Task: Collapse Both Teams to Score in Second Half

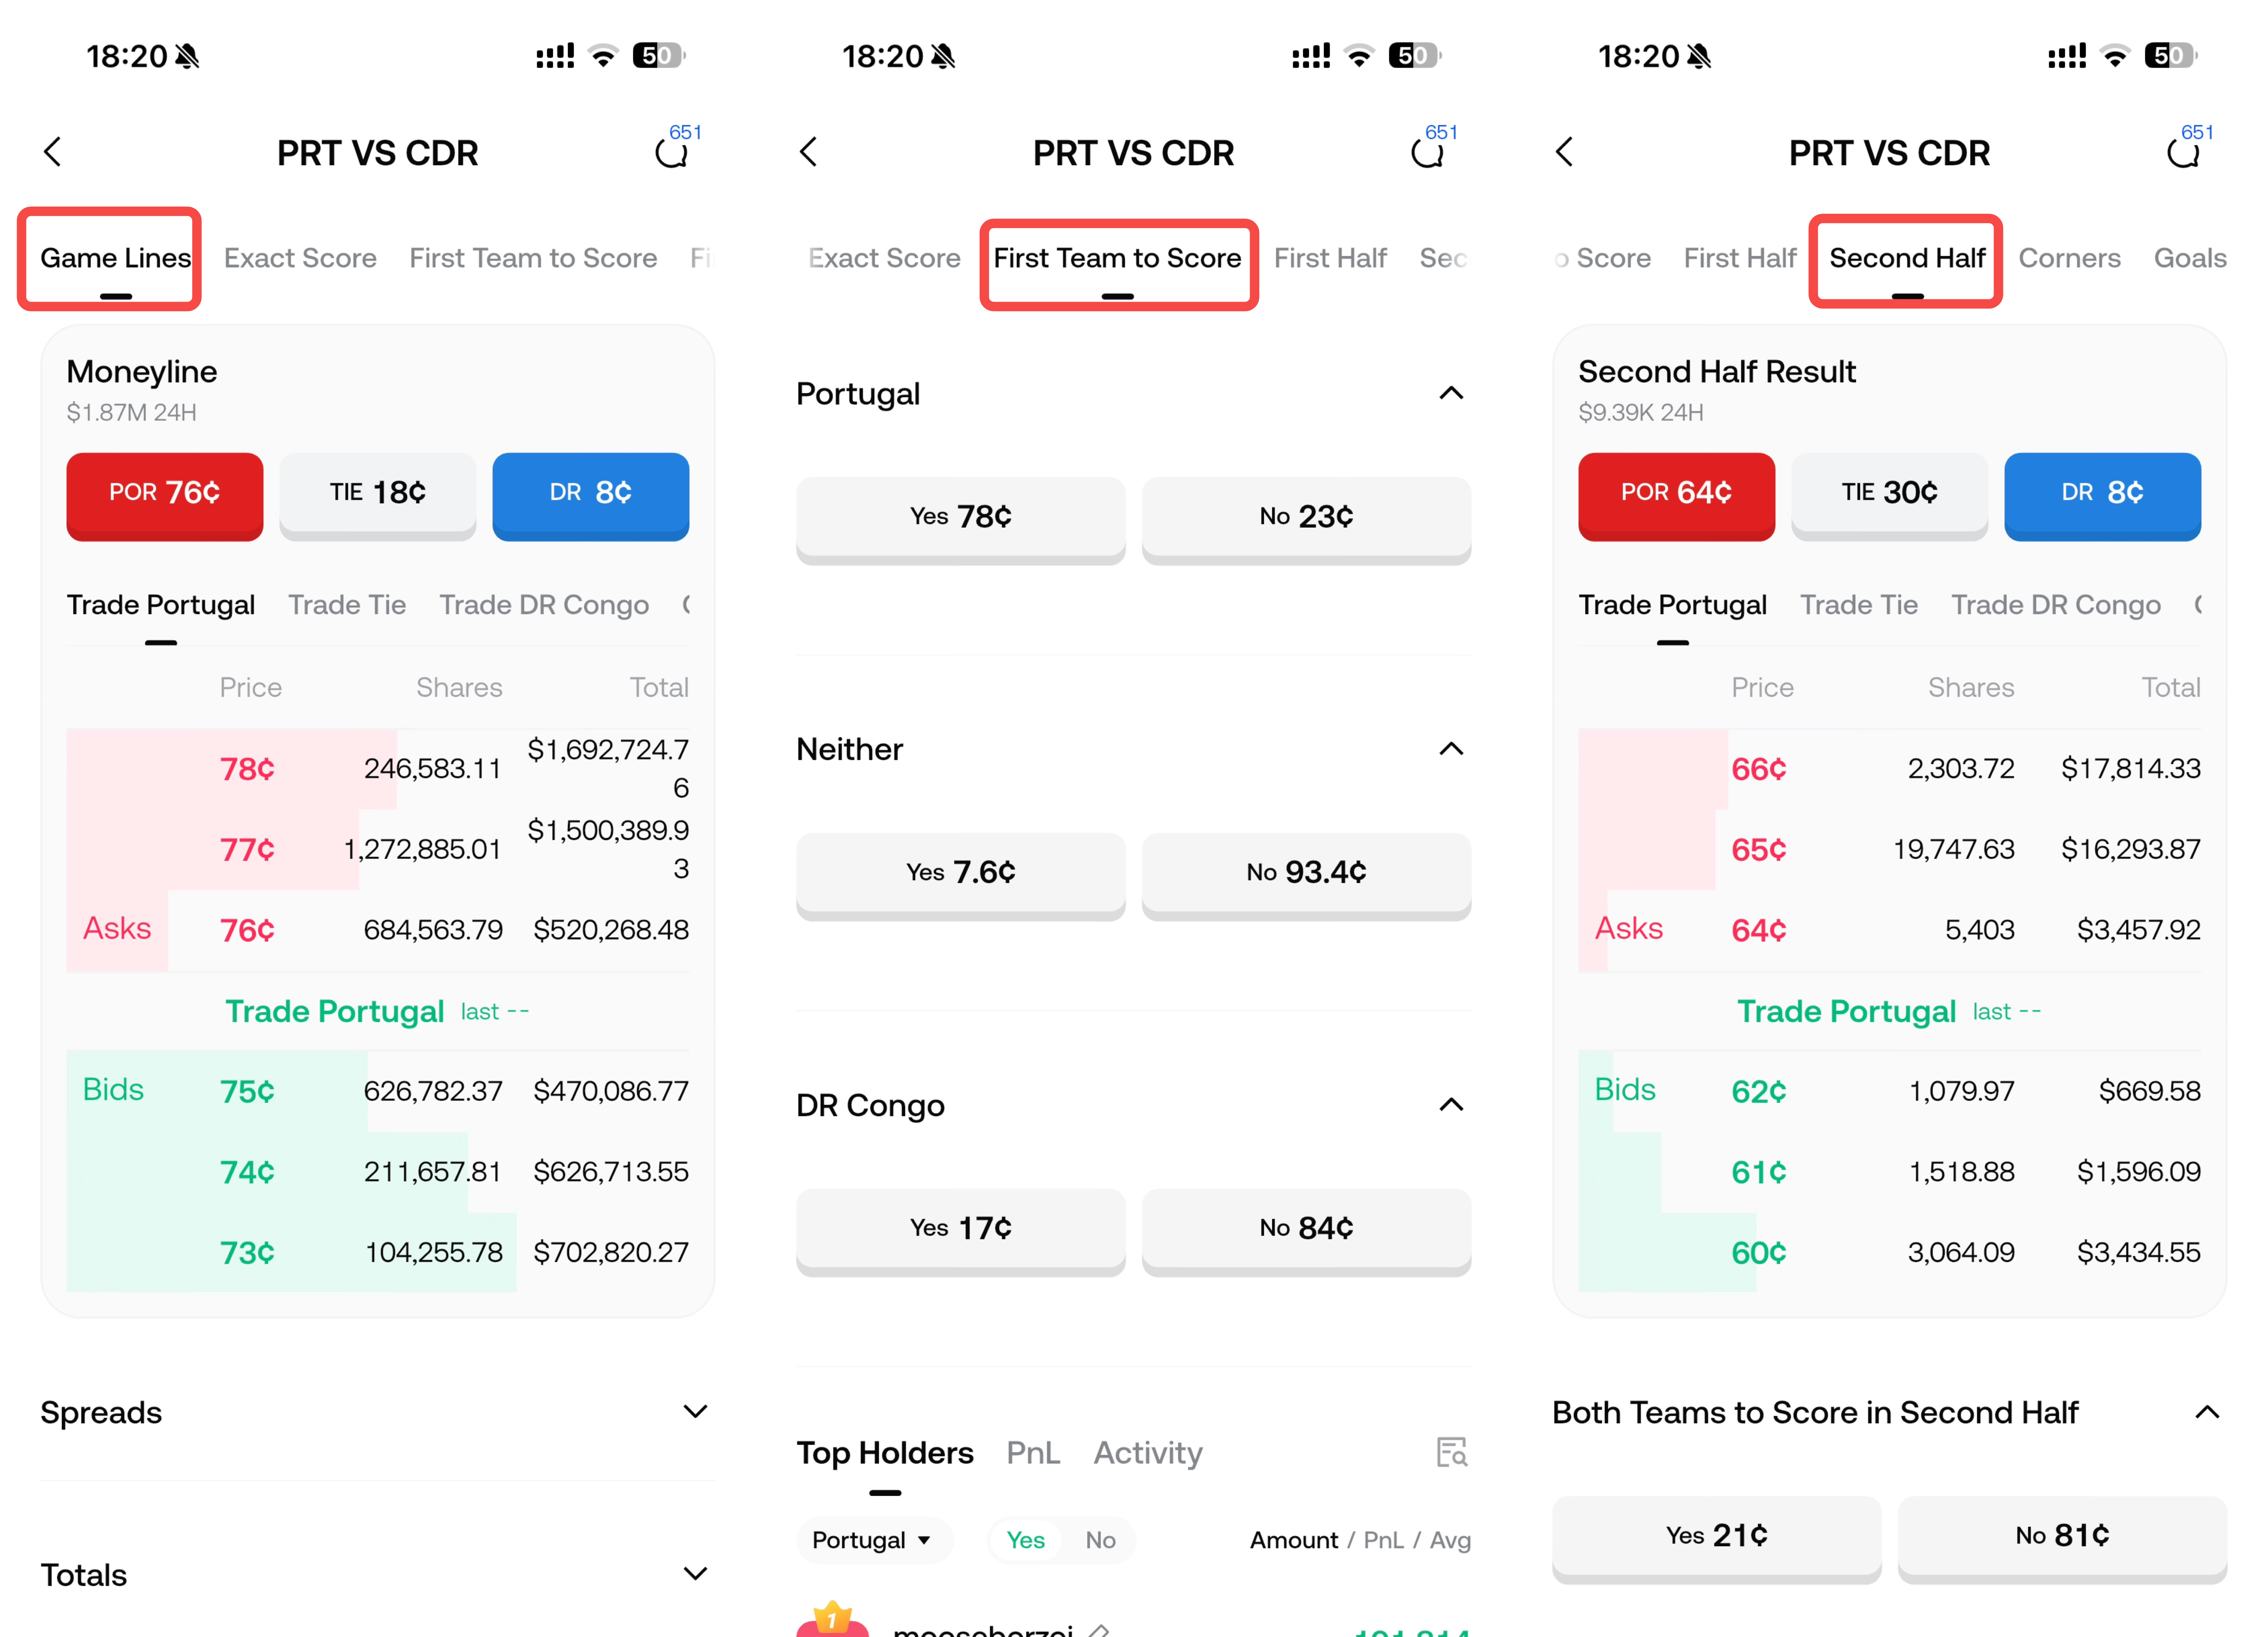Action: tap(2207, 1412)
